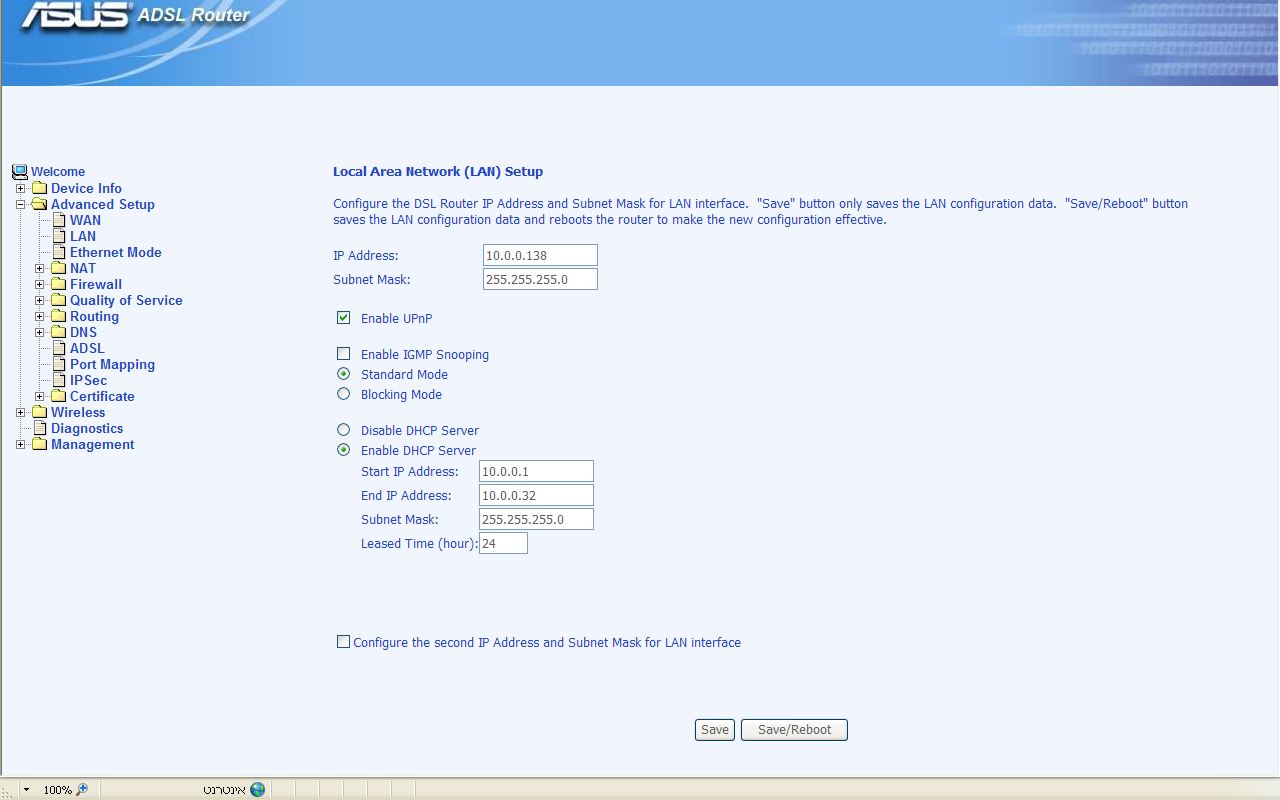Click the LAN page icon
This screenshot has height=800, width=1280.
[59, 236]
